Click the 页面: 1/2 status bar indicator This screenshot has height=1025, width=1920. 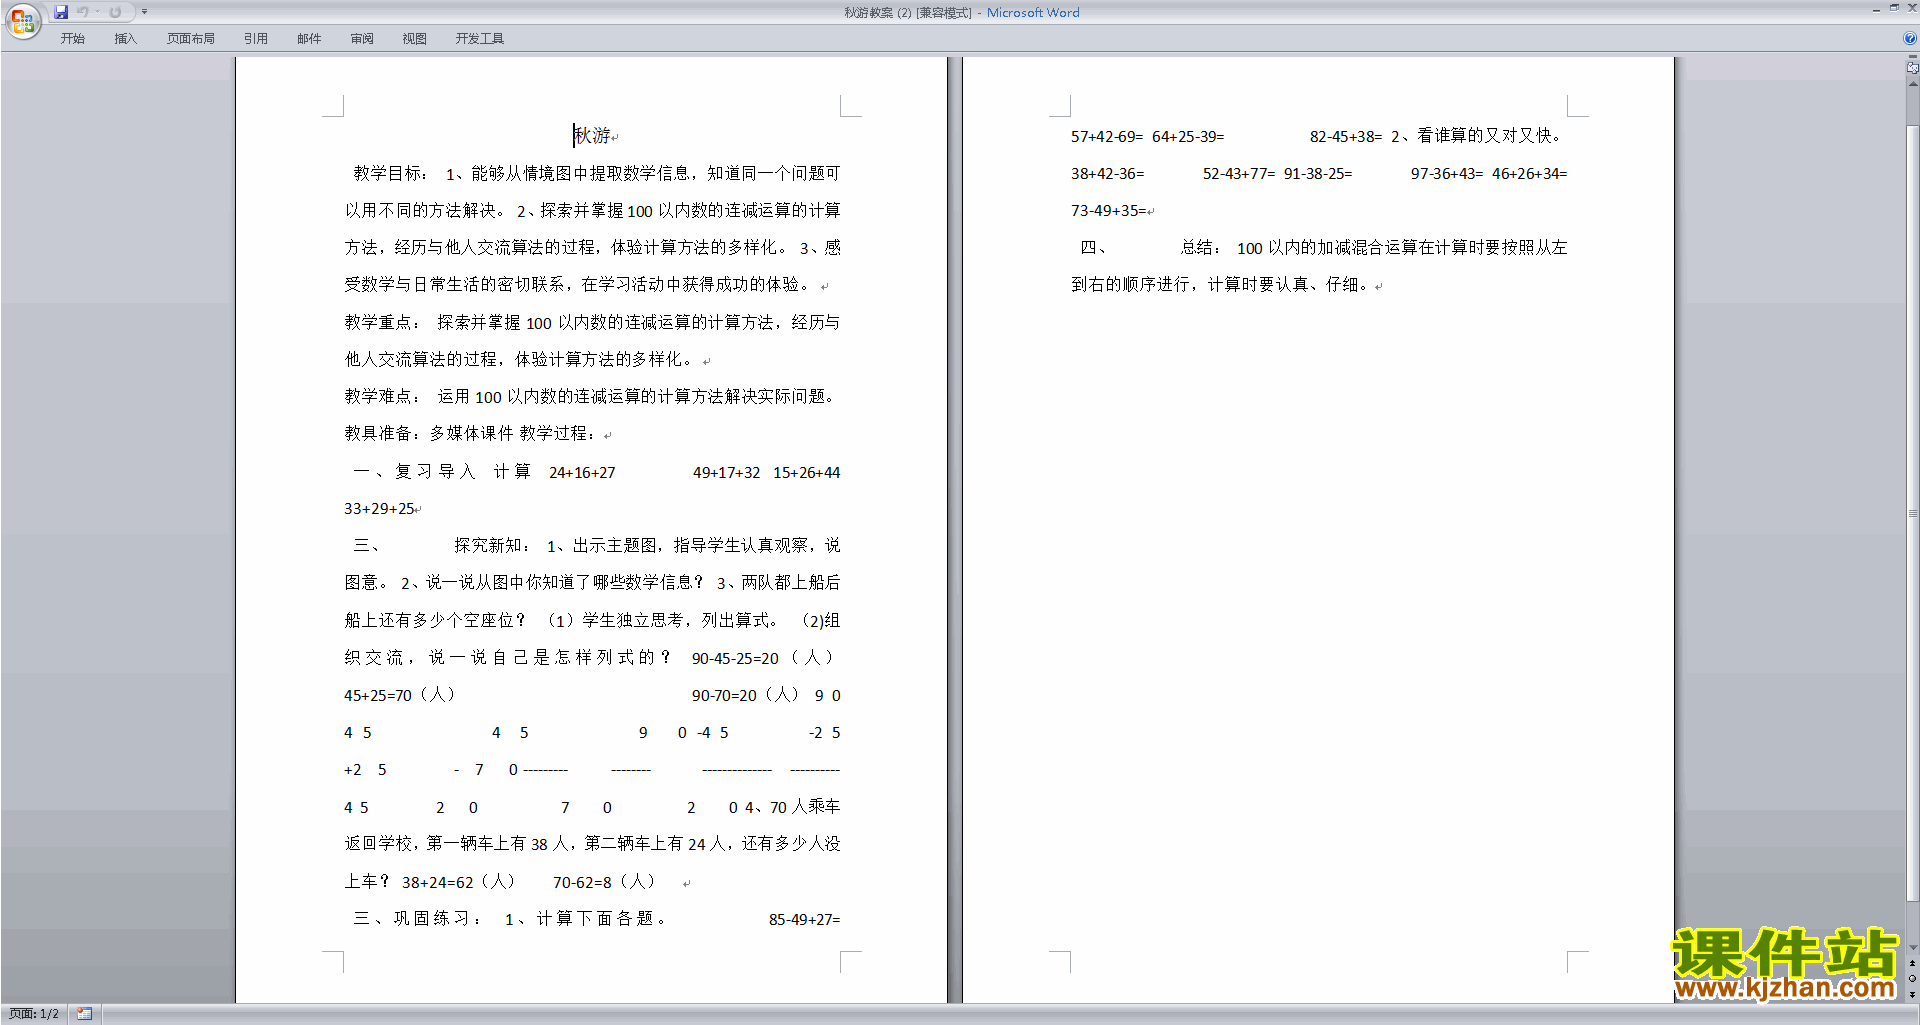[34, 1014]
